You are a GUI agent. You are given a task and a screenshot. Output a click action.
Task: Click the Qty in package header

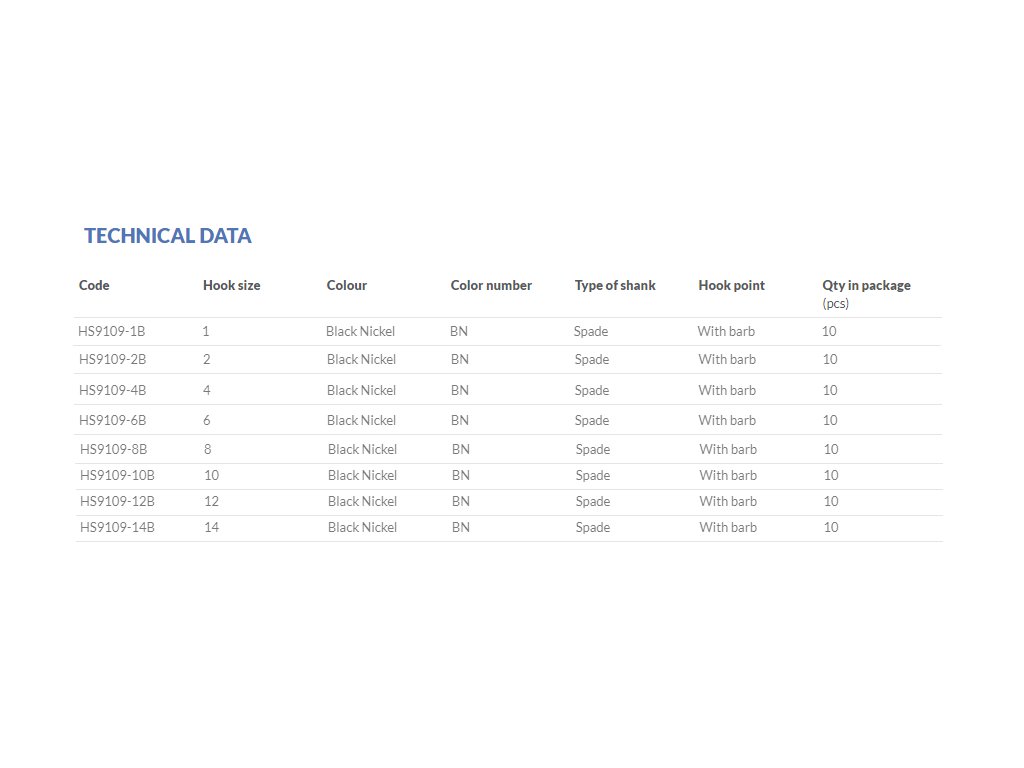[x=866, y=285]
